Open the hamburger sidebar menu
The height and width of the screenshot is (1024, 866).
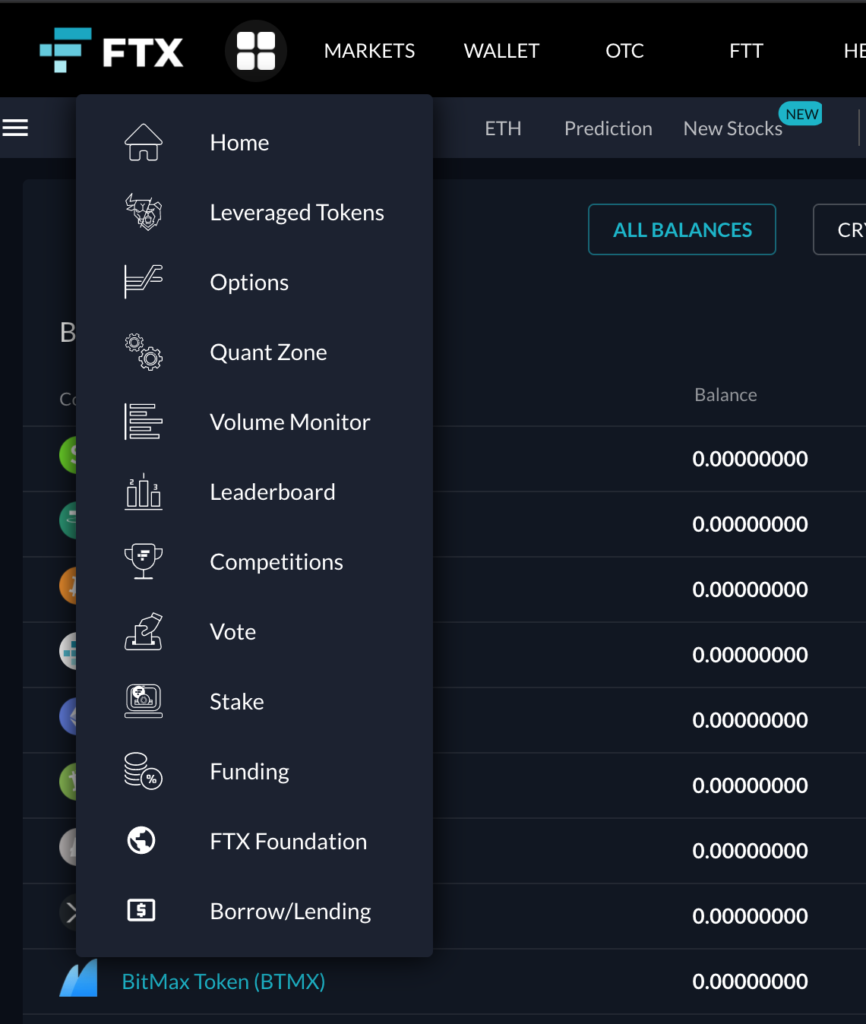15,127
